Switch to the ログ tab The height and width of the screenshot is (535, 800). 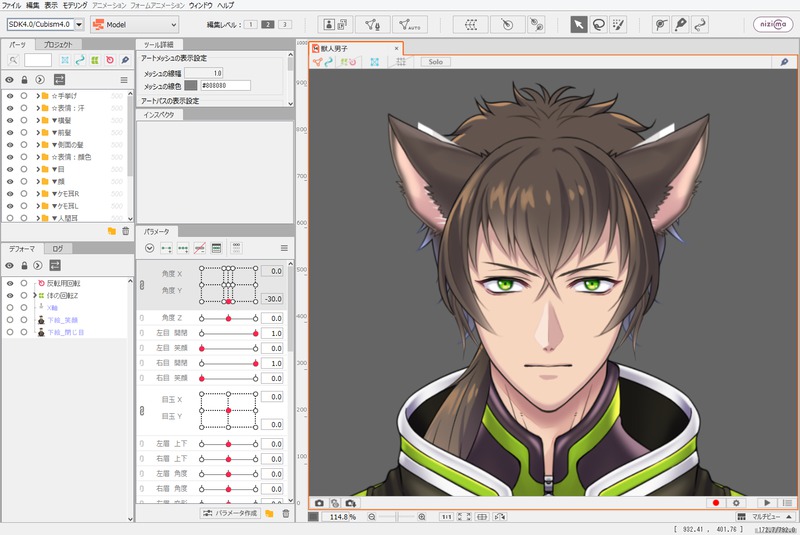tap(58, 248)
